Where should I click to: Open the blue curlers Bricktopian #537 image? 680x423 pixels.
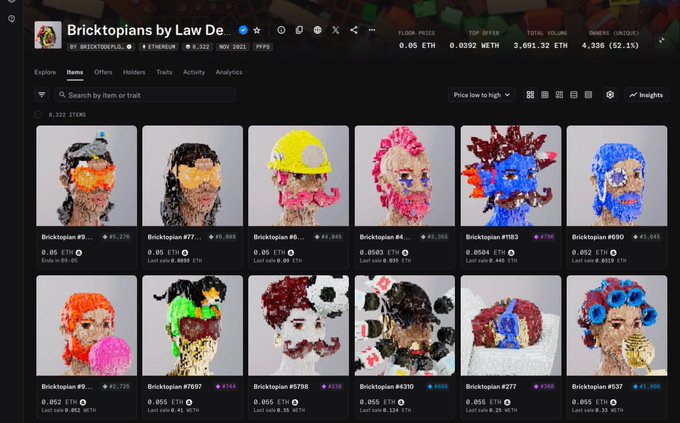(x=617, y=325)
